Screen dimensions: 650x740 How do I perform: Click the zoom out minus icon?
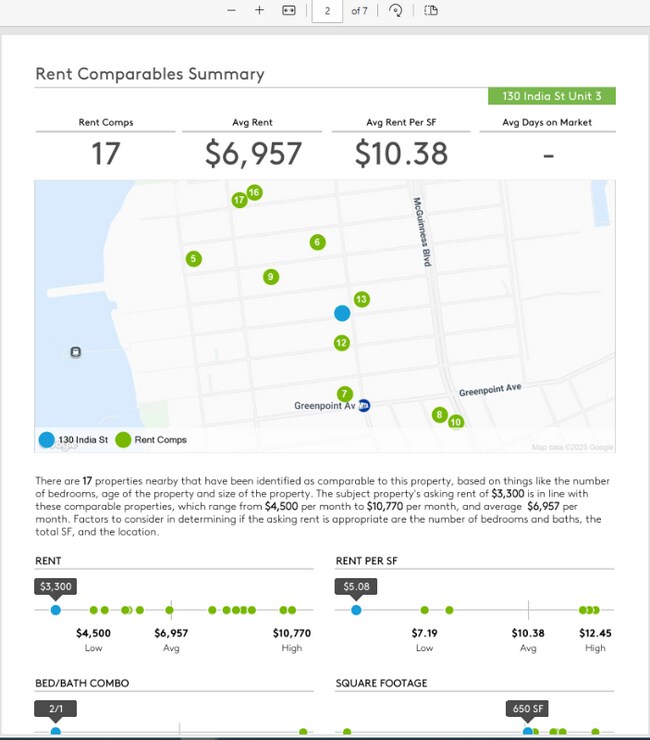[231, 10]
